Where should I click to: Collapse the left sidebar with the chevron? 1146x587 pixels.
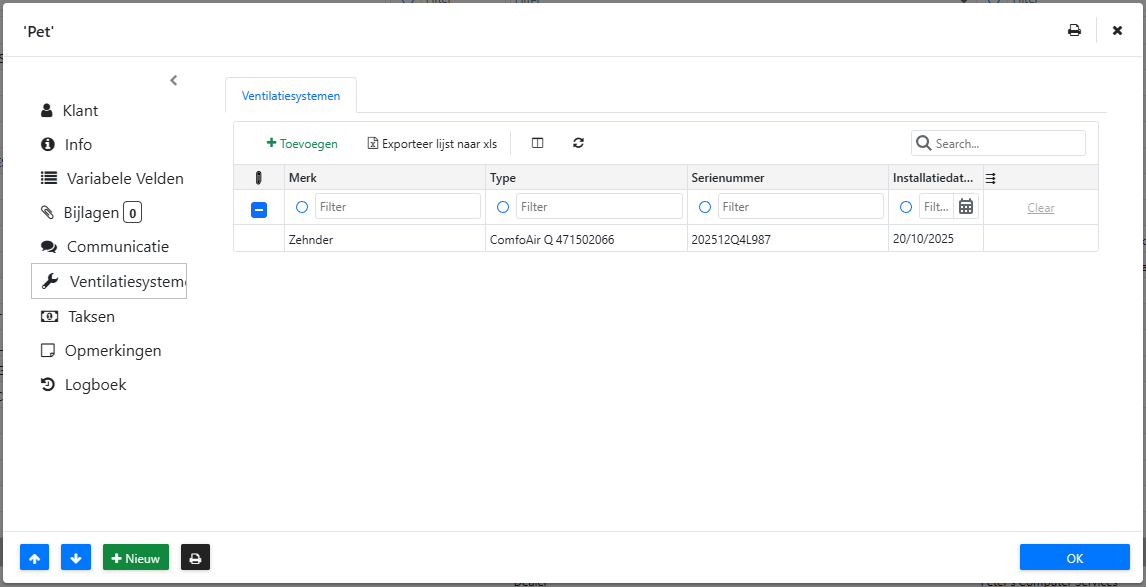(x=173, y=80)
